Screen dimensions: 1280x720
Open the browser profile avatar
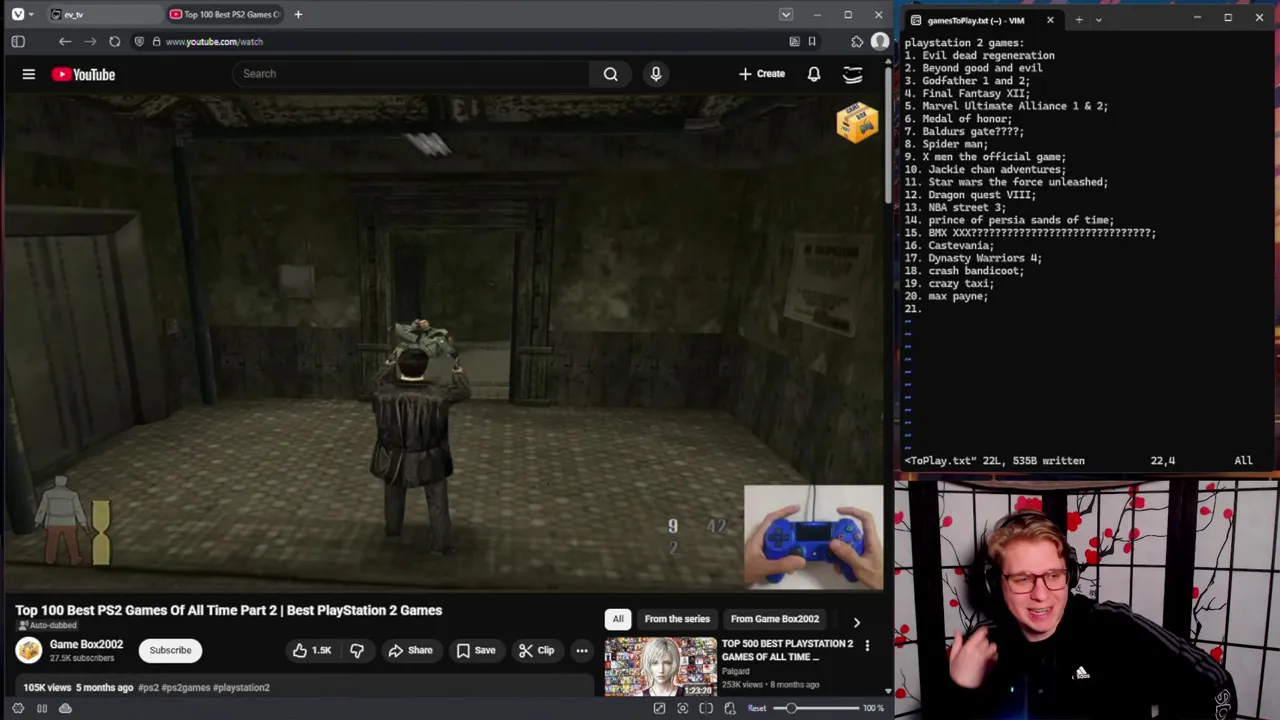[879, 41]
